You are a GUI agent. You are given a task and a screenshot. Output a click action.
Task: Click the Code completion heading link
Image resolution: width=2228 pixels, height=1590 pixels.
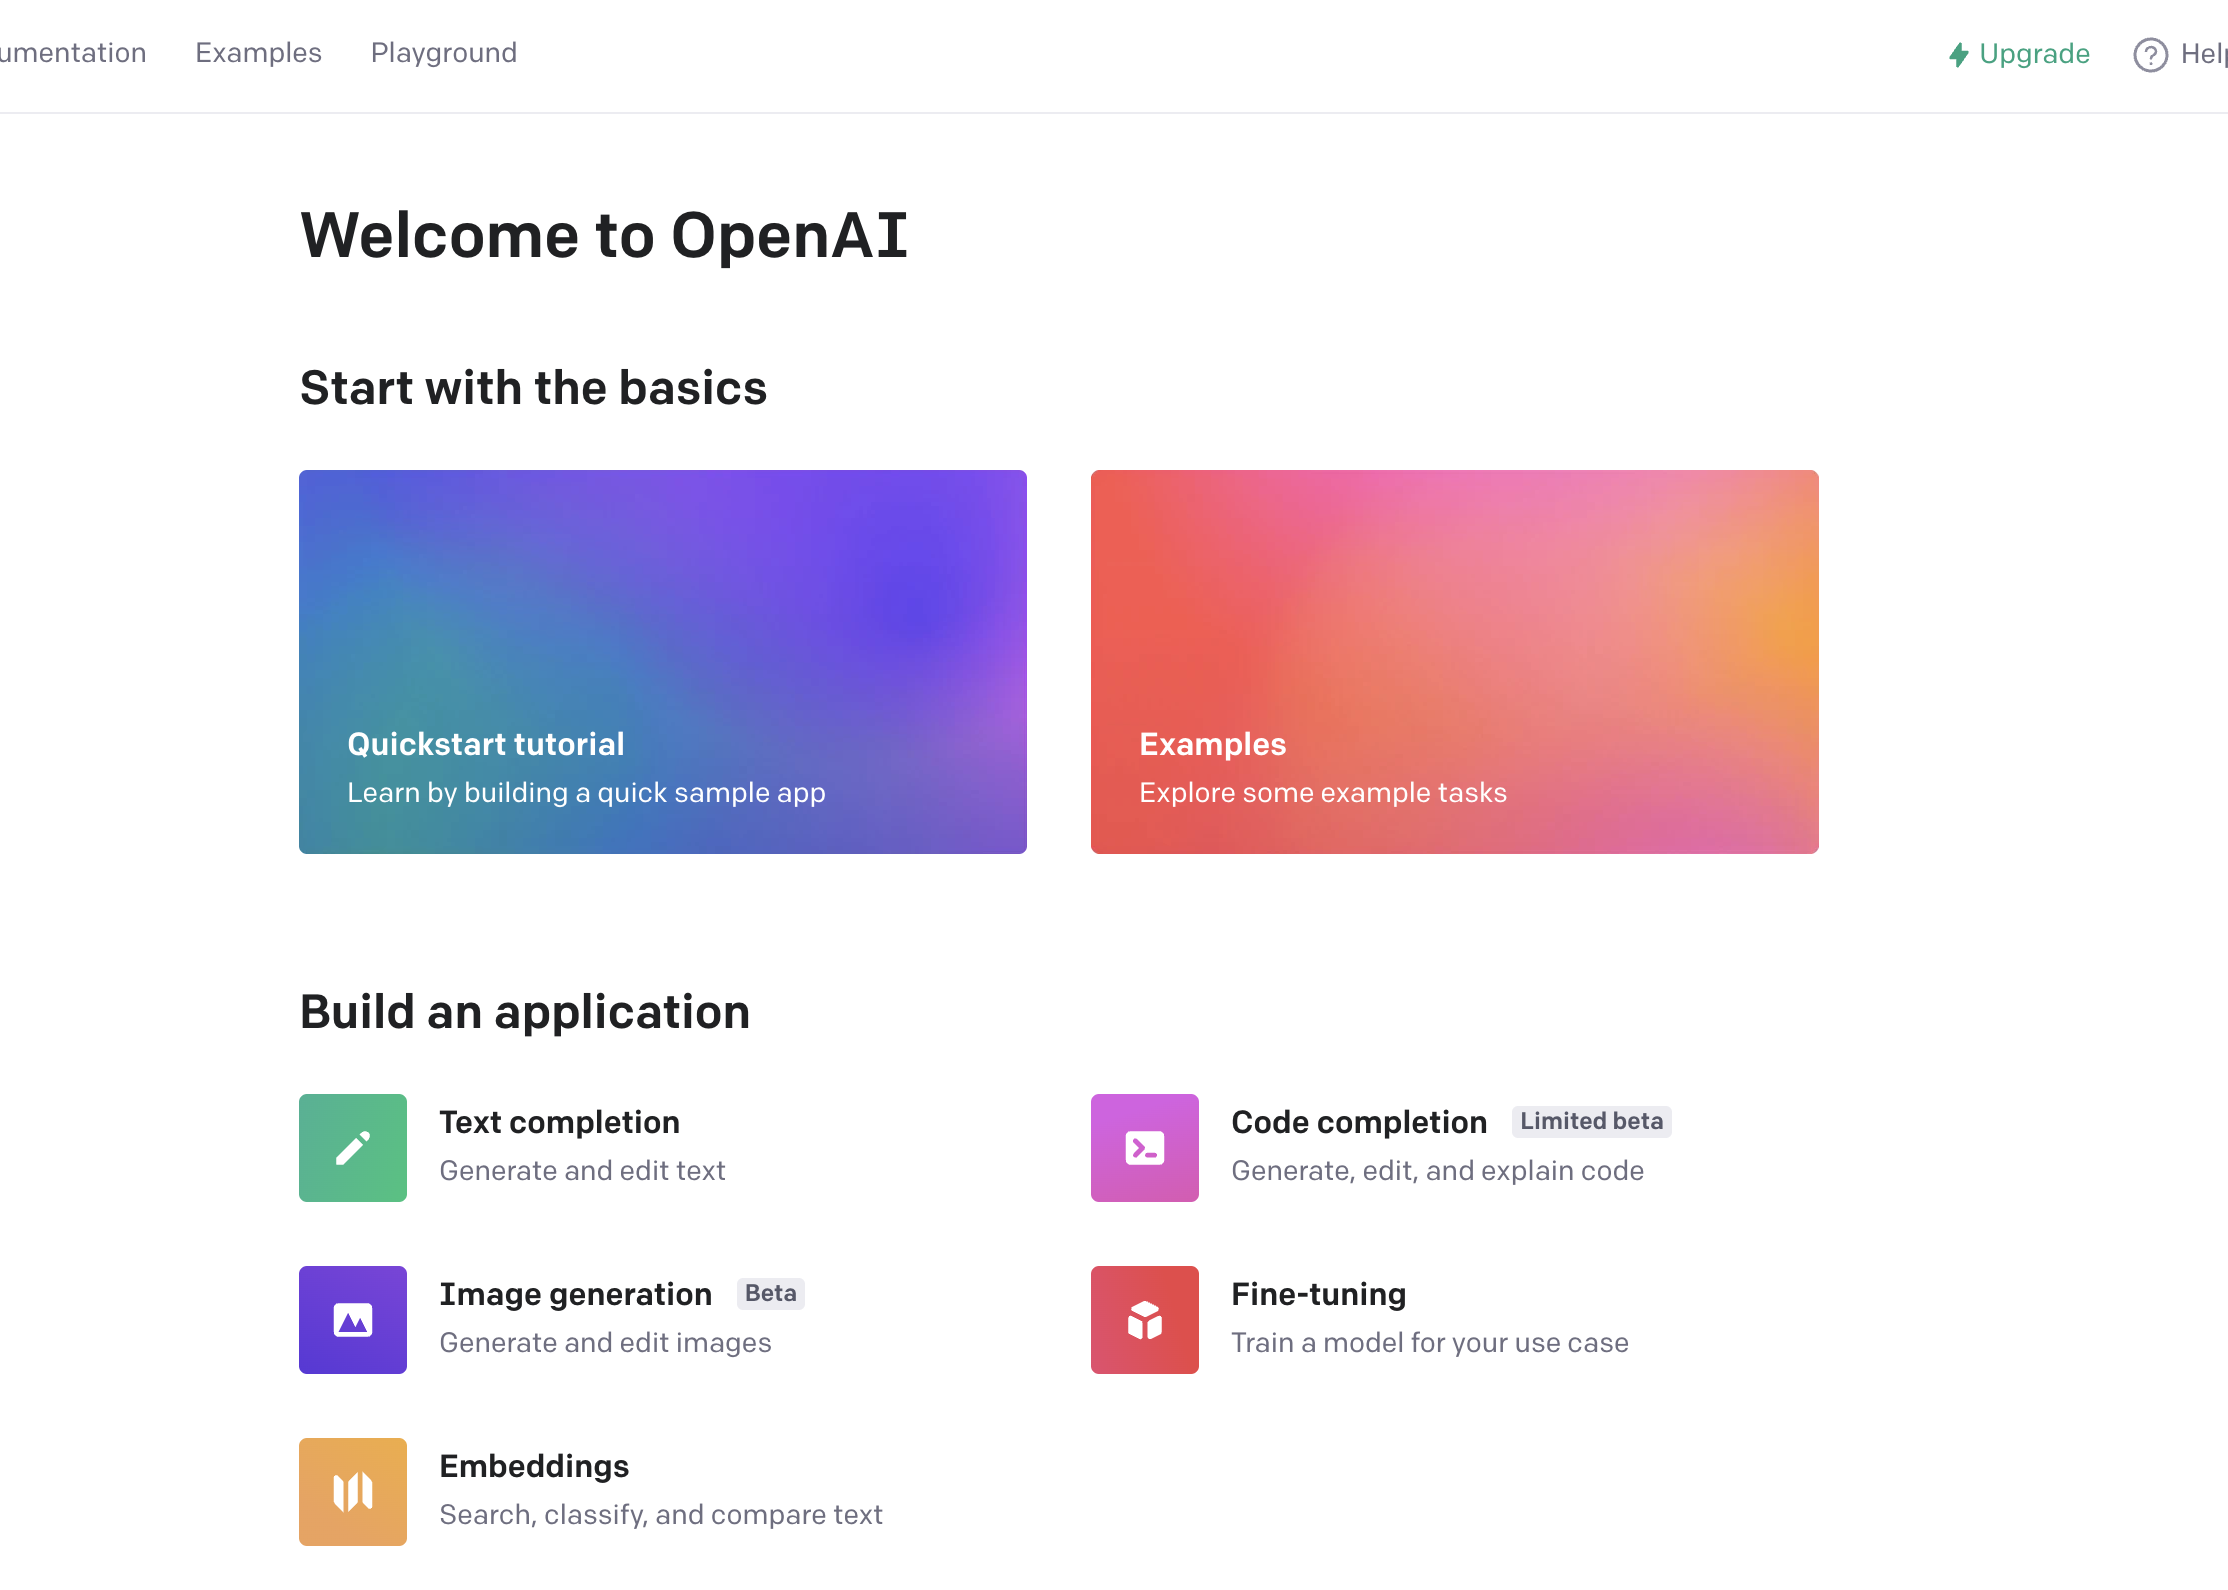1358,1122
